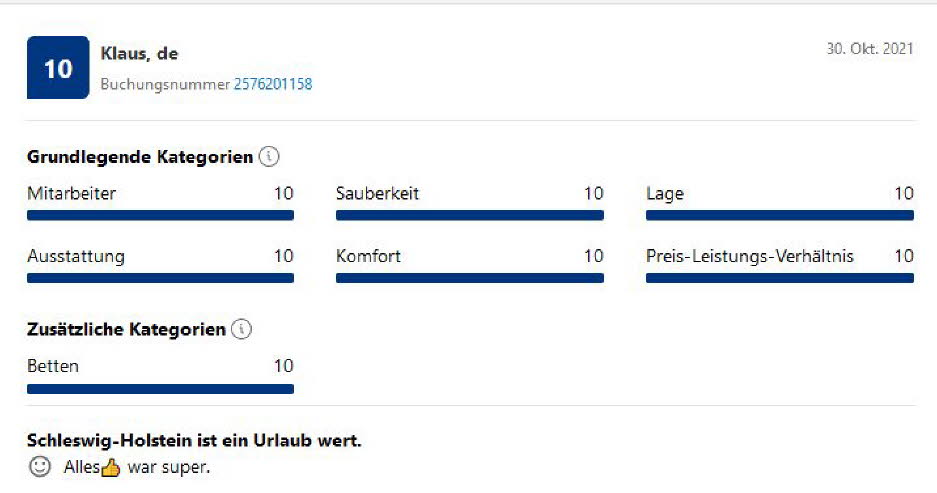
Task: Click the info icon beside Grundlegende Kategorien
Action: coord(269,157)
